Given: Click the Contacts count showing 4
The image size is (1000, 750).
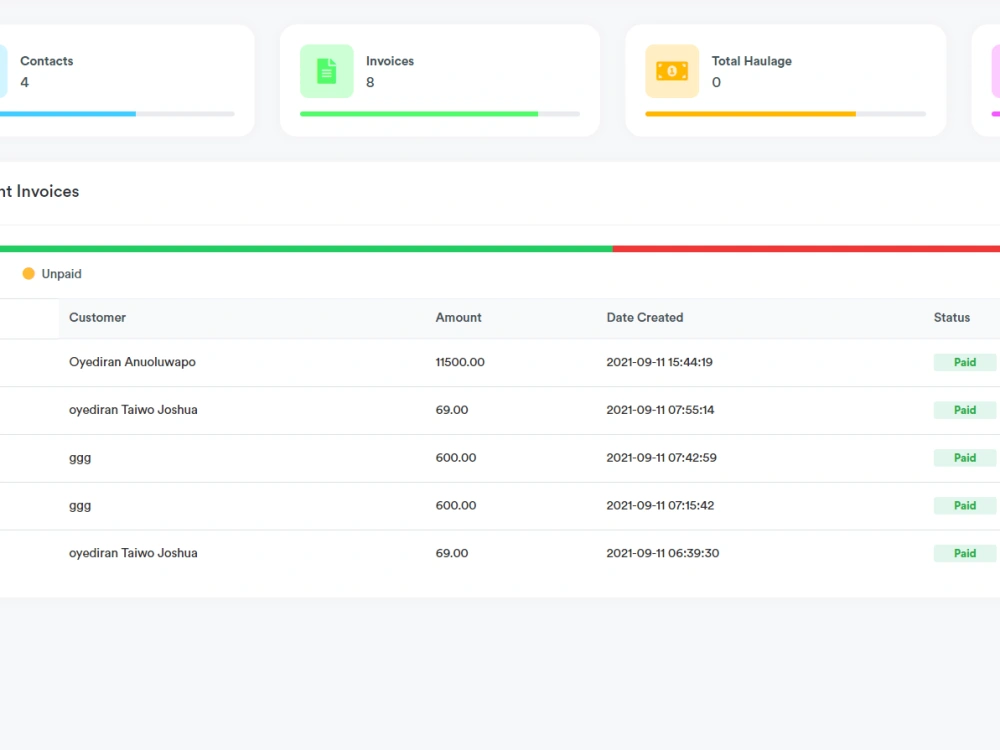Looking at the screenshot, I should click(24, 82).
